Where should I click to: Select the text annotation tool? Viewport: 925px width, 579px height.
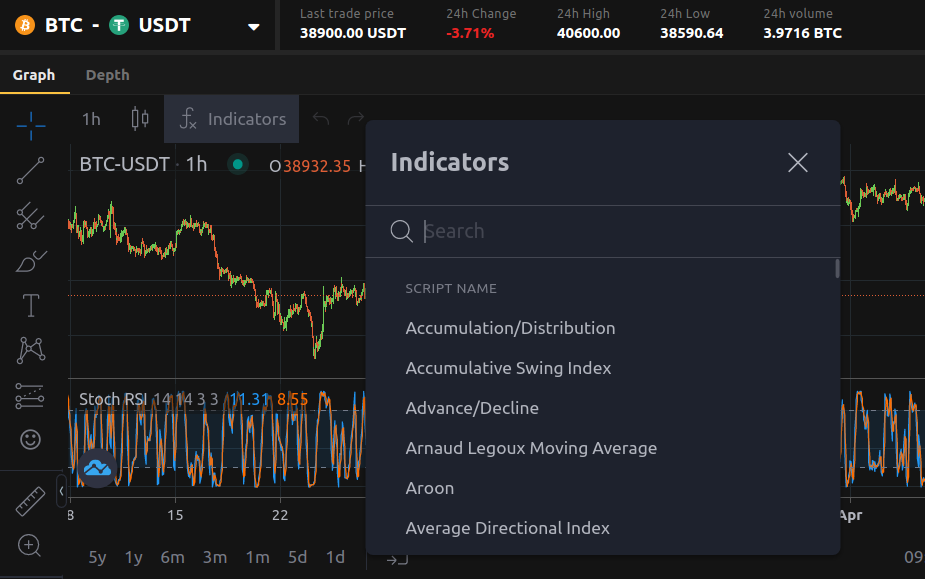(30, 304)
